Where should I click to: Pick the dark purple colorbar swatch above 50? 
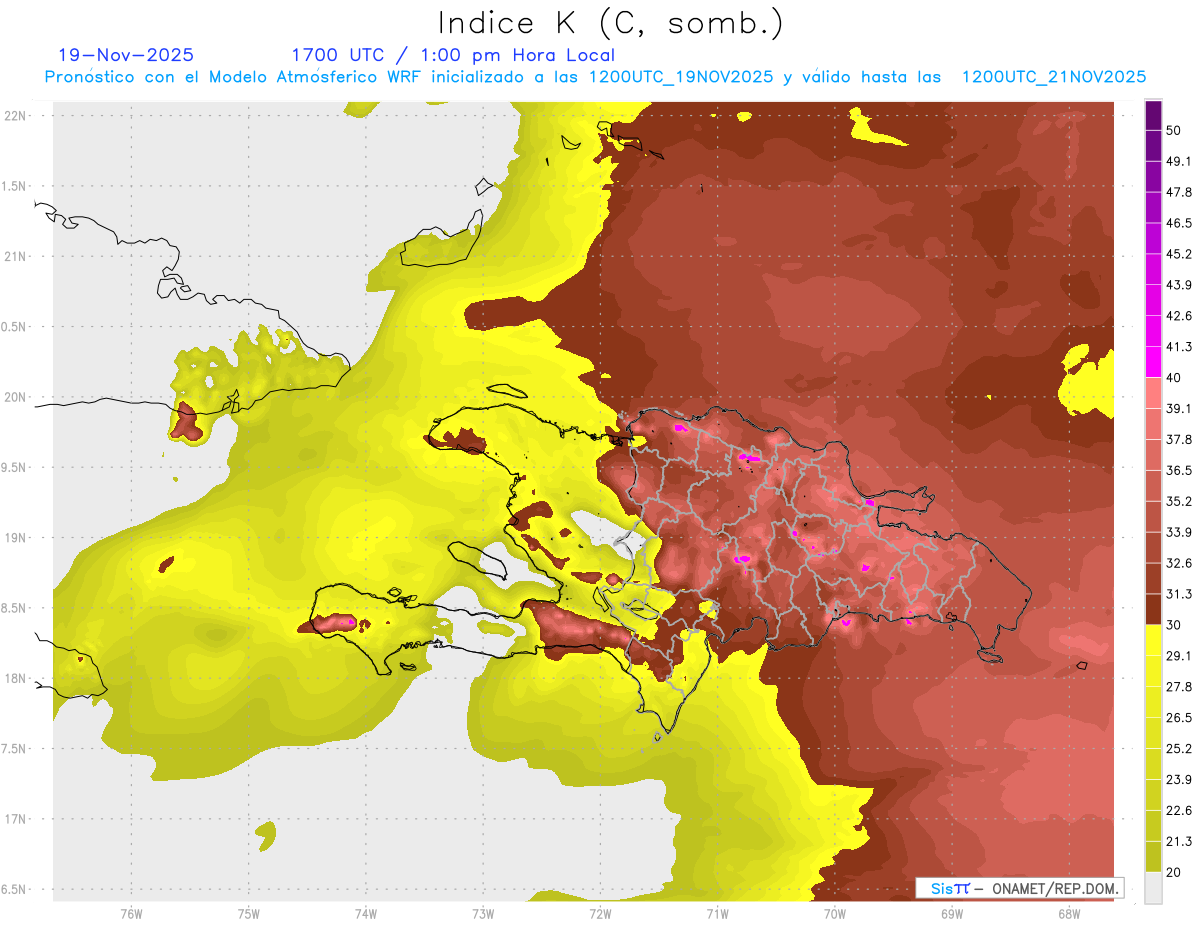[x=1153, y=116]
